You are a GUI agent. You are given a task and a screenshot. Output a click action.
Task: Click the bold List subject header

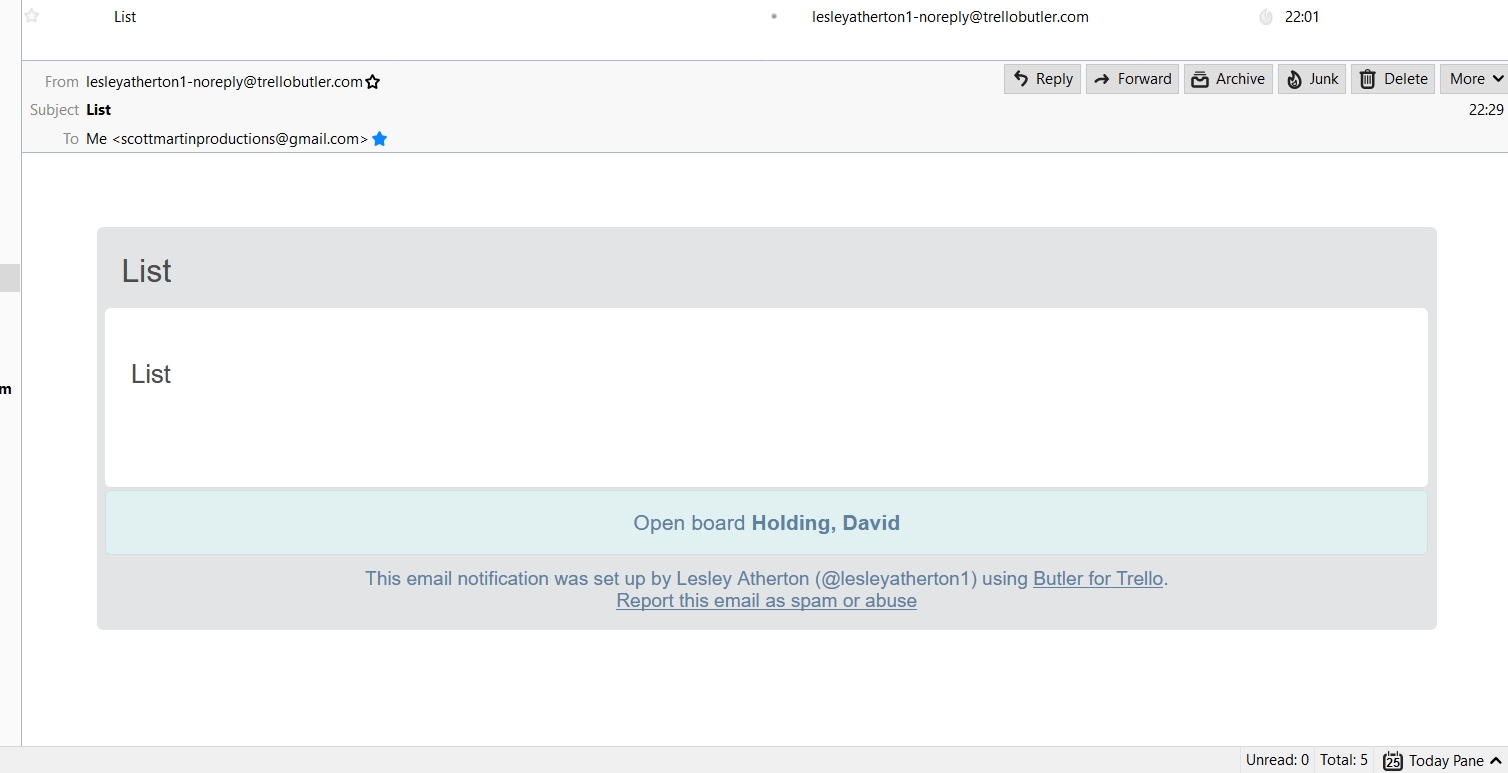pyautogui.click(x=99, y=110)
